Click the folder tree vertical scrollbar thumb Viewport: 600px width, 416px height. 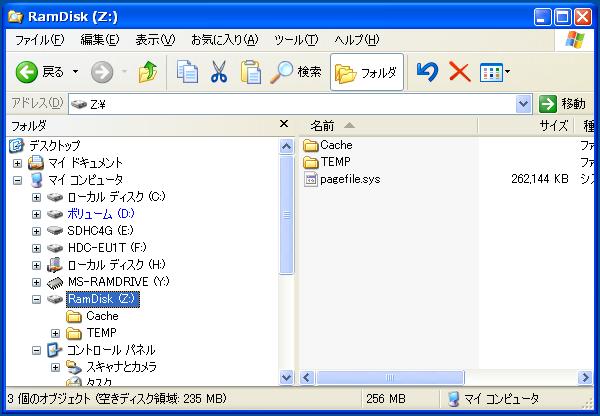pos(286,215)
